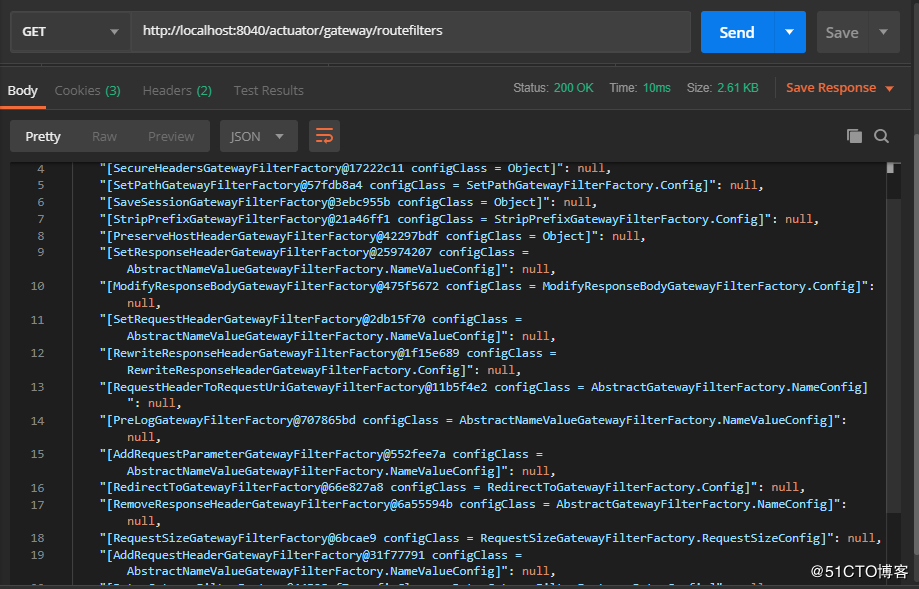This screenshot has height=589, width=919.
Task: Click the Time 10ms value
Action: point(656,88)
